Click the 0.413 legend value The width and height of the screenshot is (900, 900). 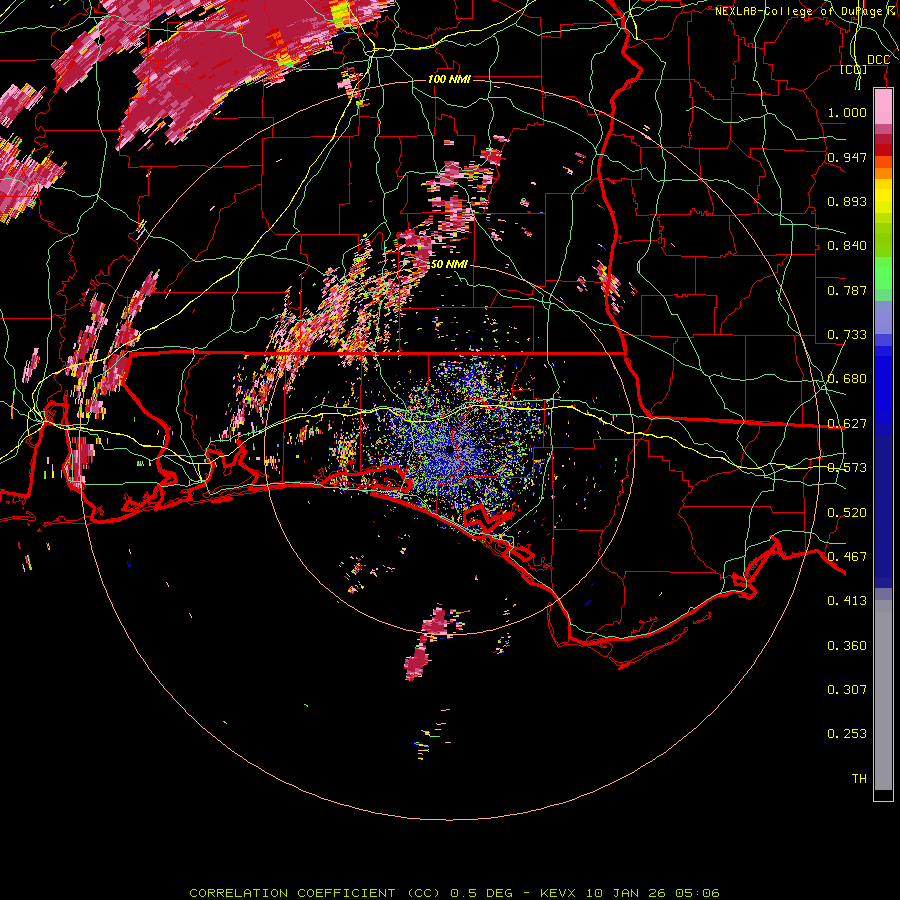click(x=847, y=601)
